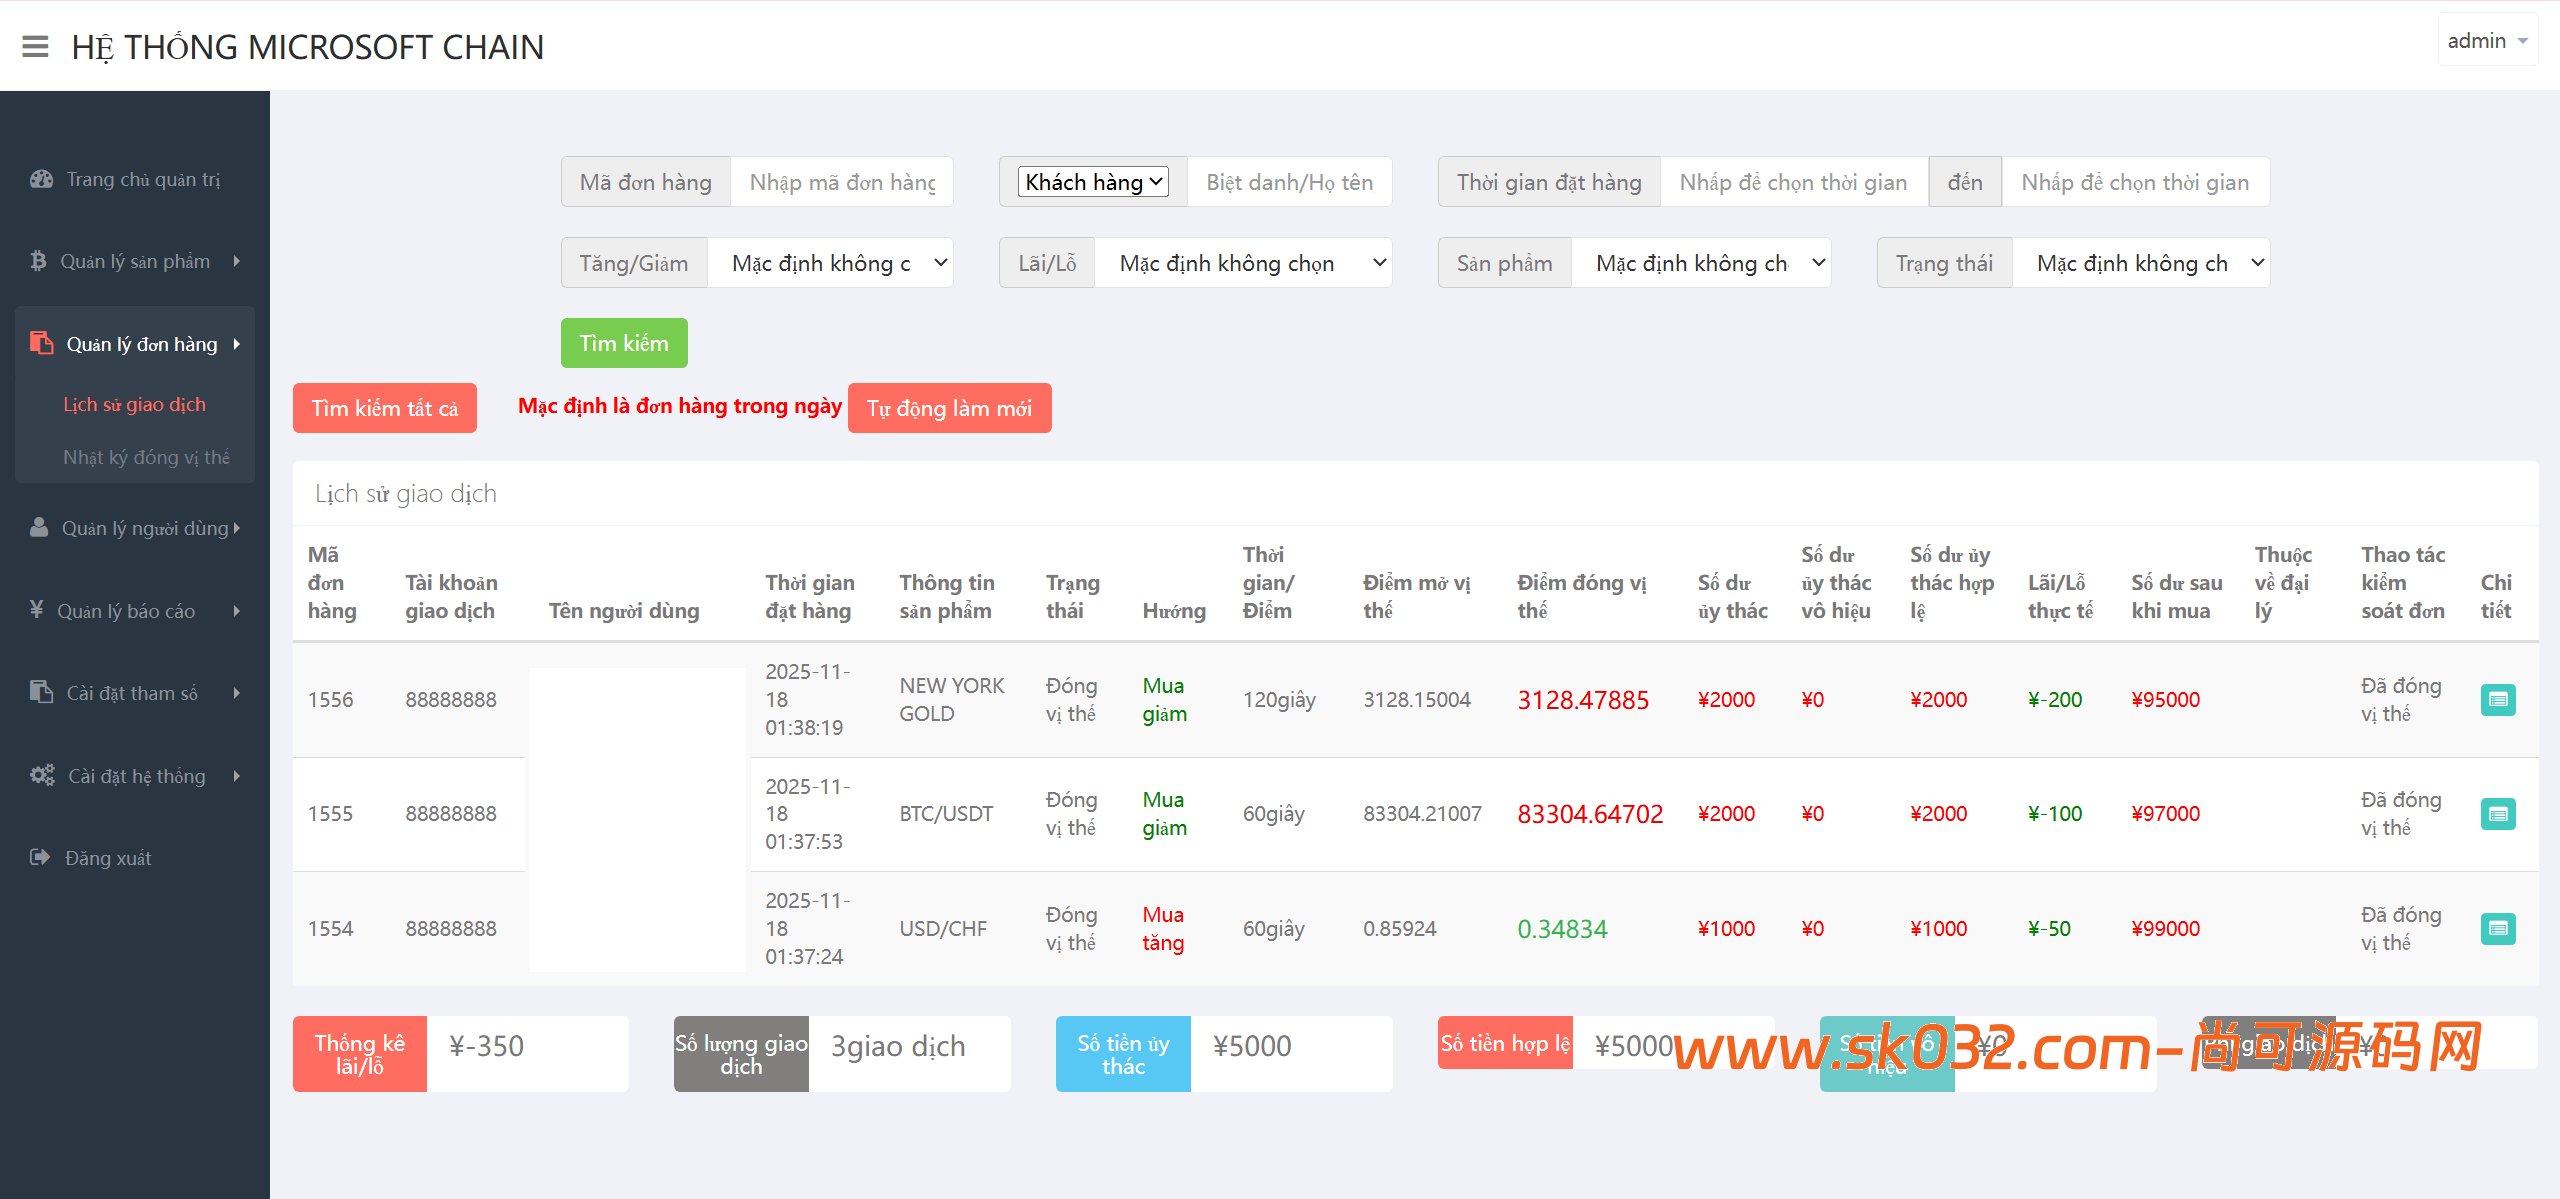Open Nhật ký đóng vị thế submenu
The width and height of the screenshot is (2560, 1199).
[146, 457]
